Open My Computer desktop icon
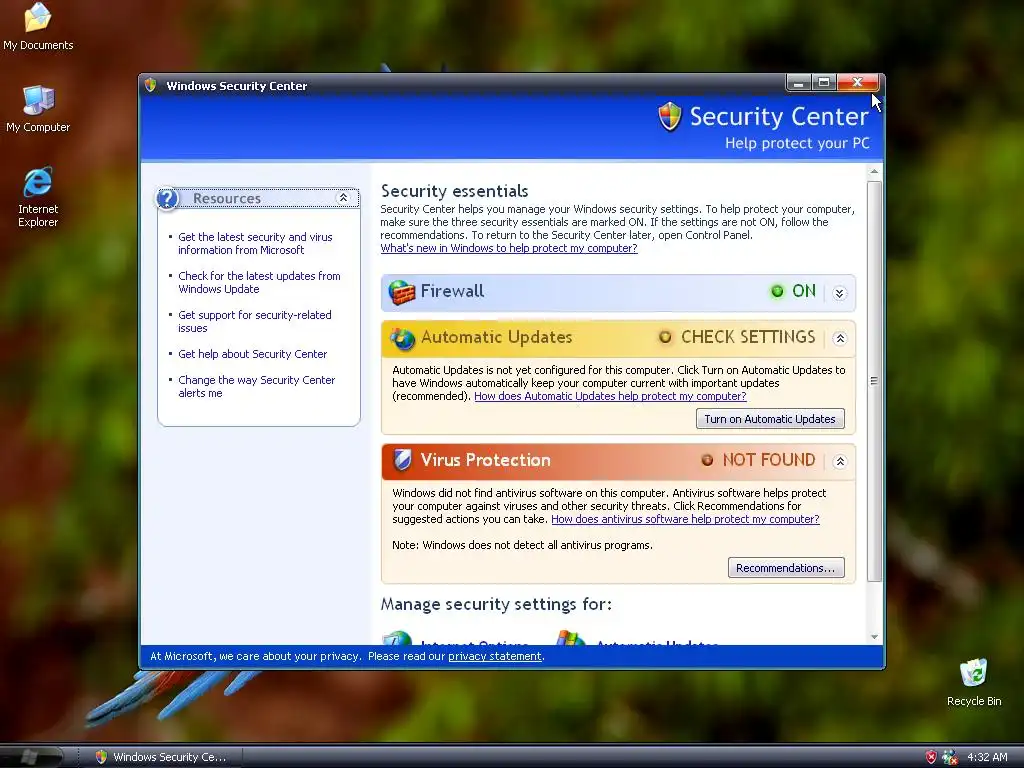Screen dimensions: 1024x768 [38, 109]
